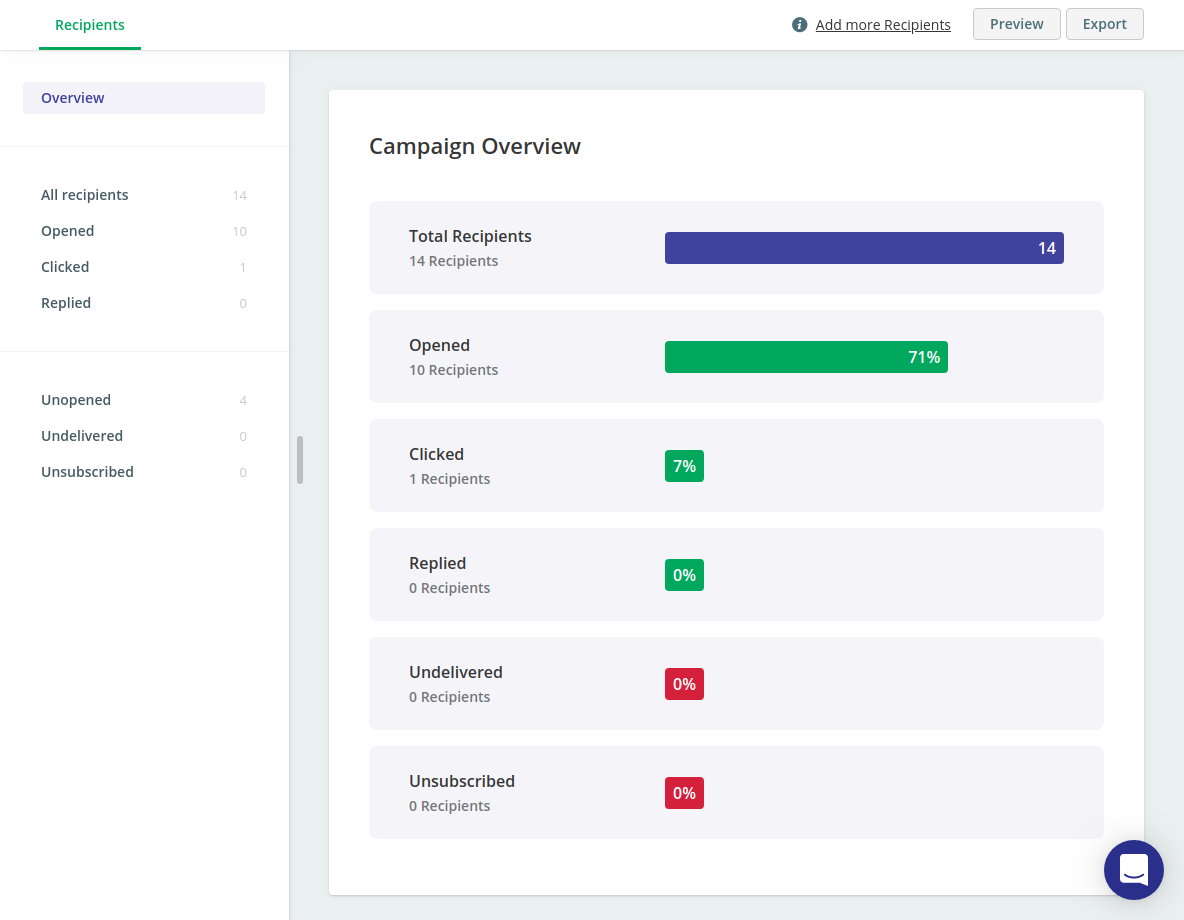The image size is (1184, 920).
Task: Click the 7% Clicked badge
Action: pyautogui.click(x=684, y=466)
